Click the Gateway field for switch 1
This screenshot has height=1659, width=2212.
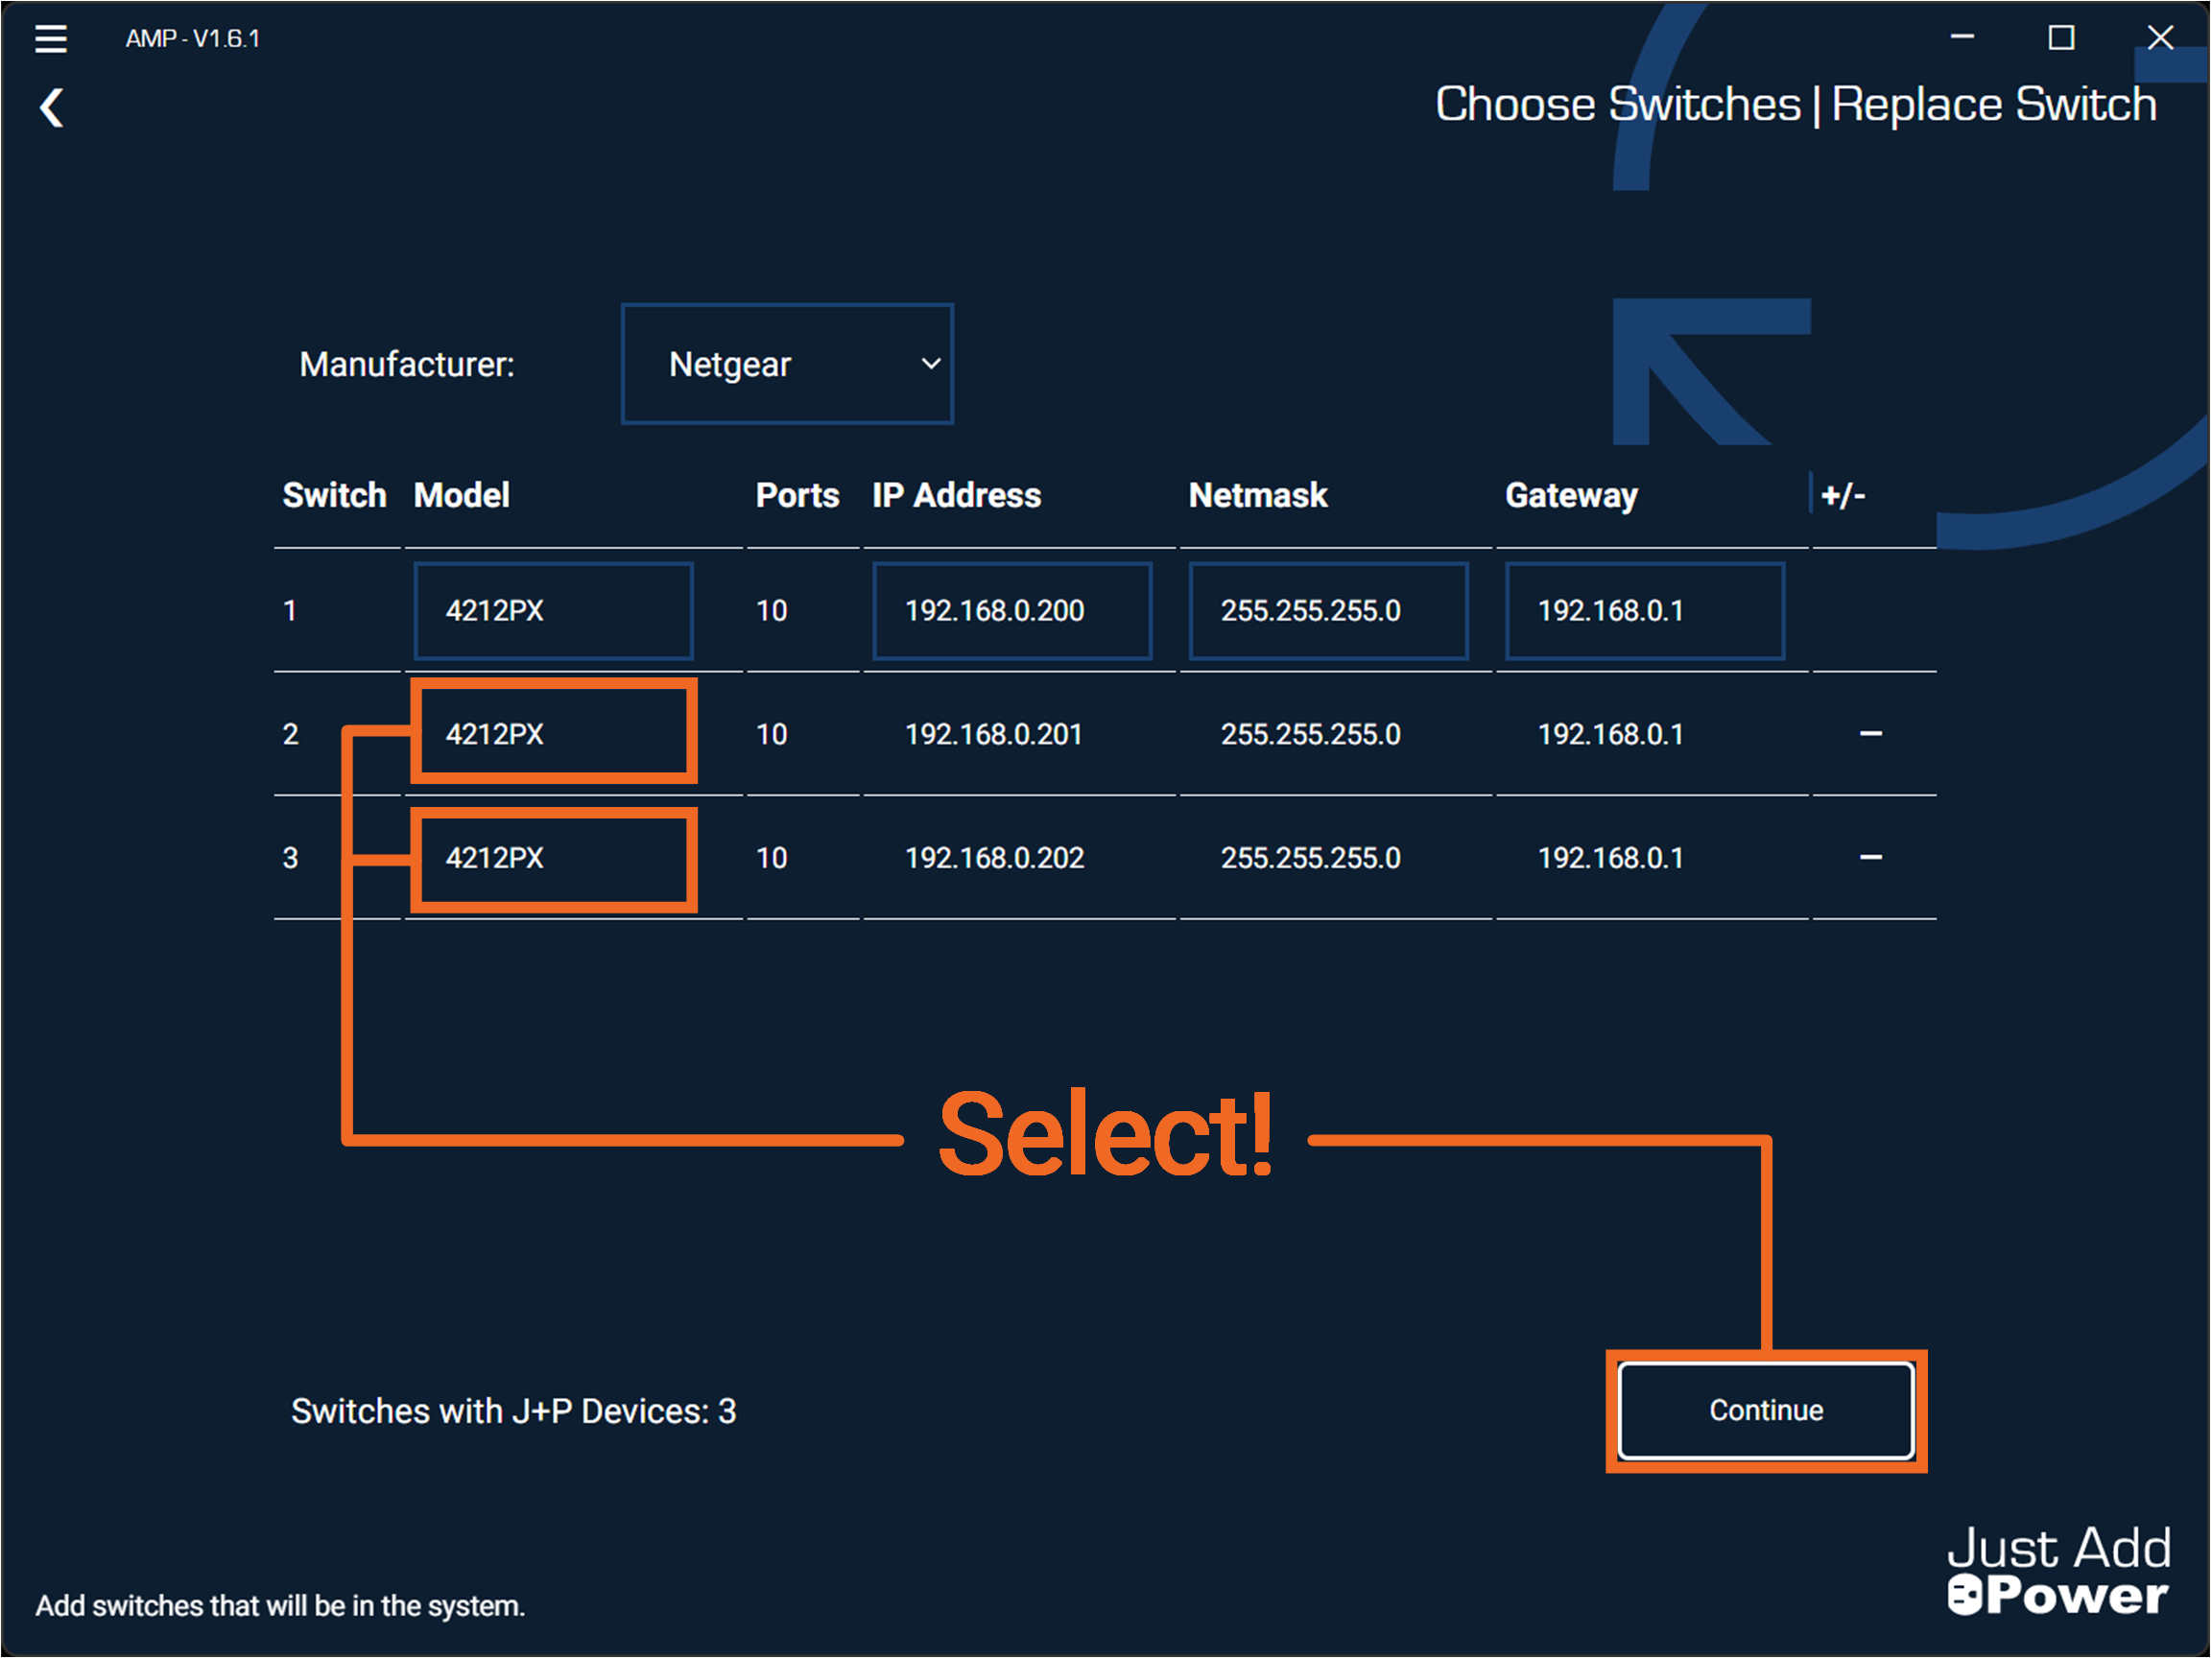coord(1644,611)
